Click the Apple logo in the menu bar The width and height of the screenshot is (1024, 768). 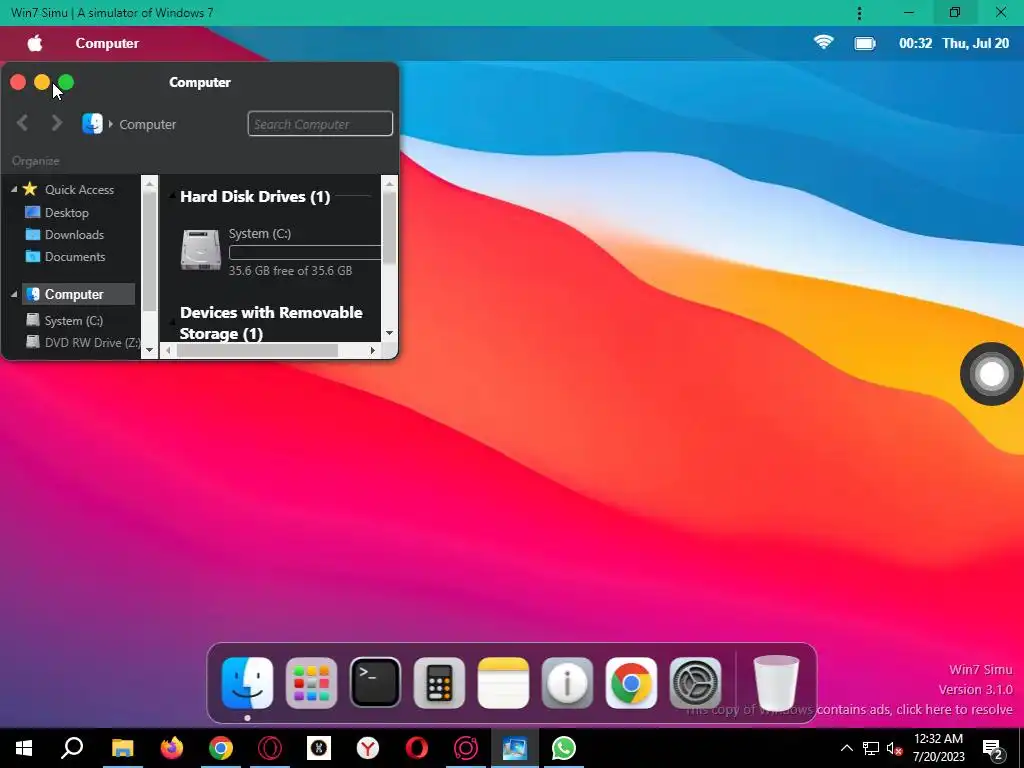coord(35,43)
